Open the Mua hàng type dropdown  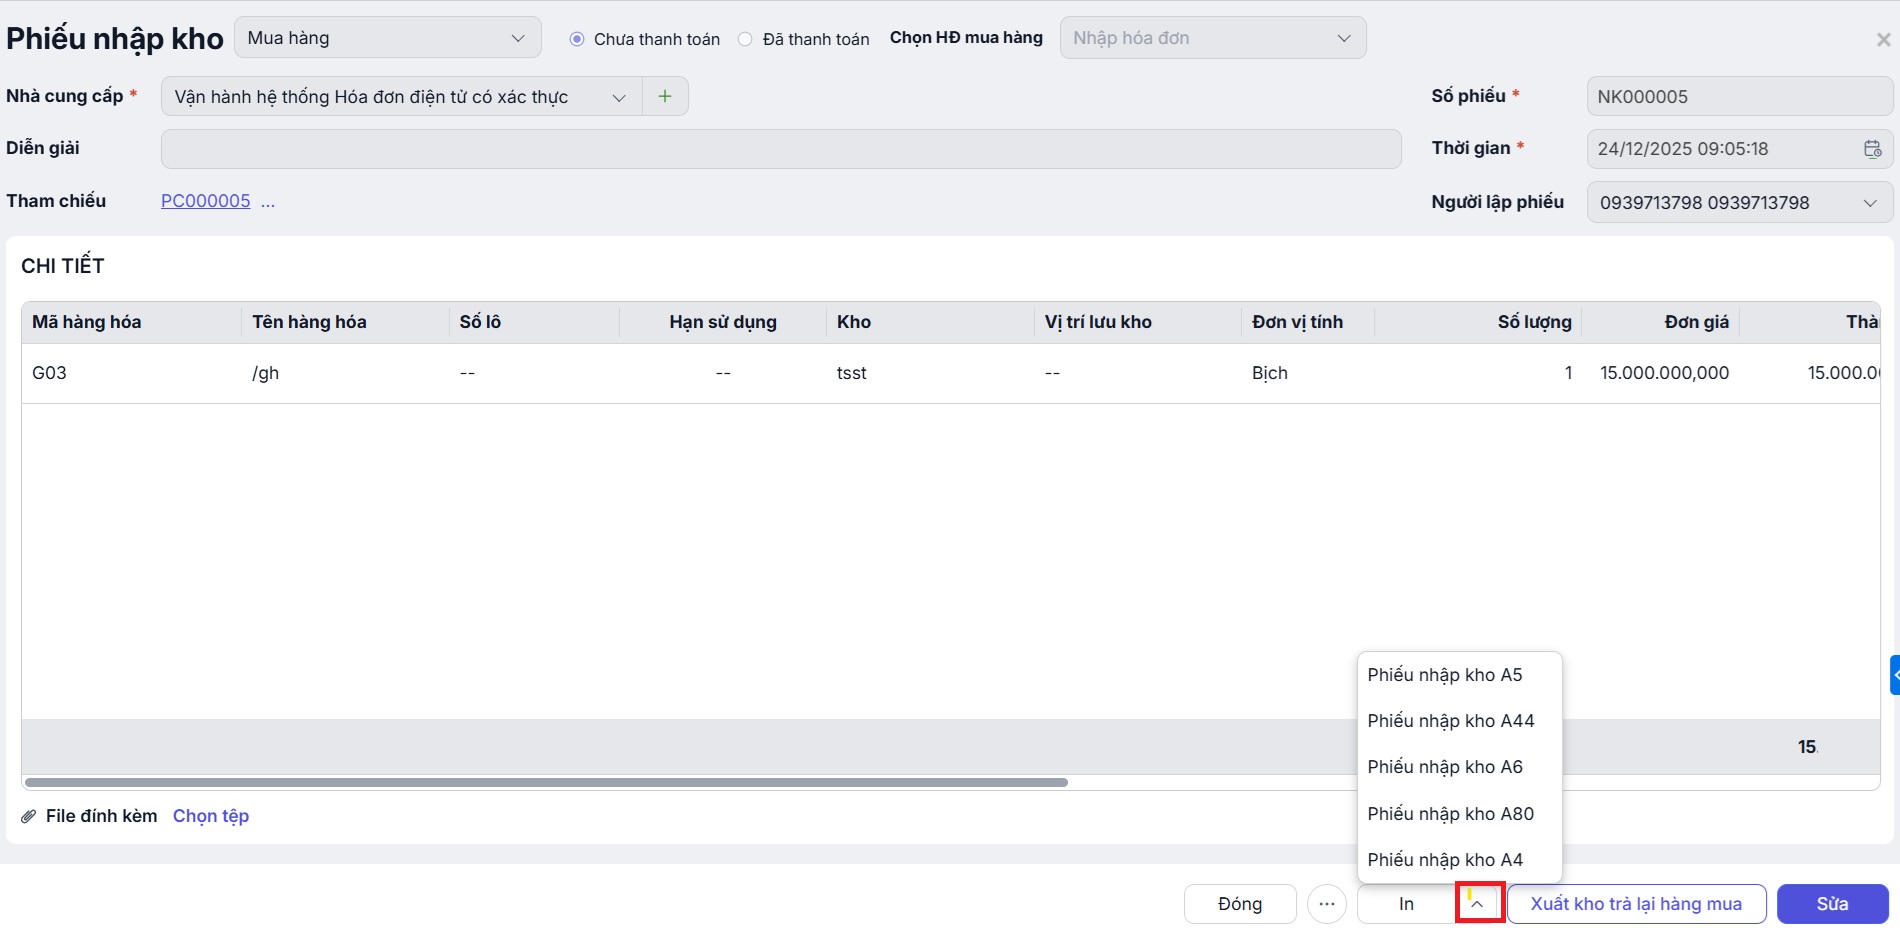[x=387, y=38]
